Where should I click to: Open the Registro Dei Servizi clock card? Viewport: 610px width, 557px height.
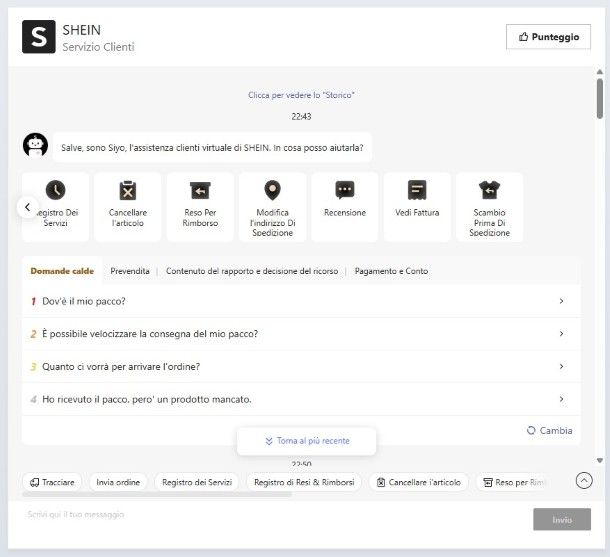coord(55,207)
